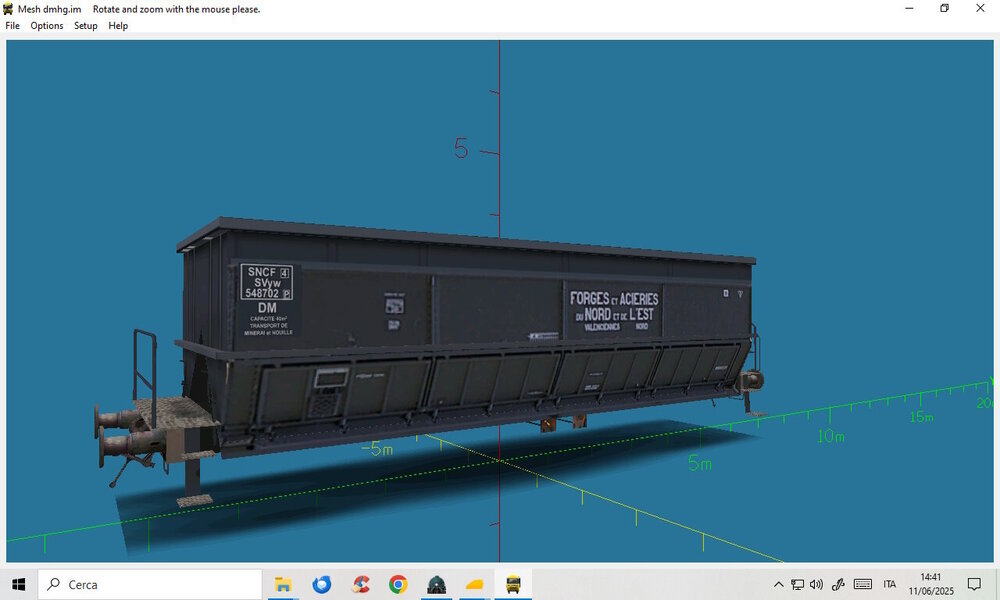The width and height of the screenshot is (1000, 600).
Task: Restore down the Mesh viewer window
Action: pyautogui.click(x=945, y=8)
